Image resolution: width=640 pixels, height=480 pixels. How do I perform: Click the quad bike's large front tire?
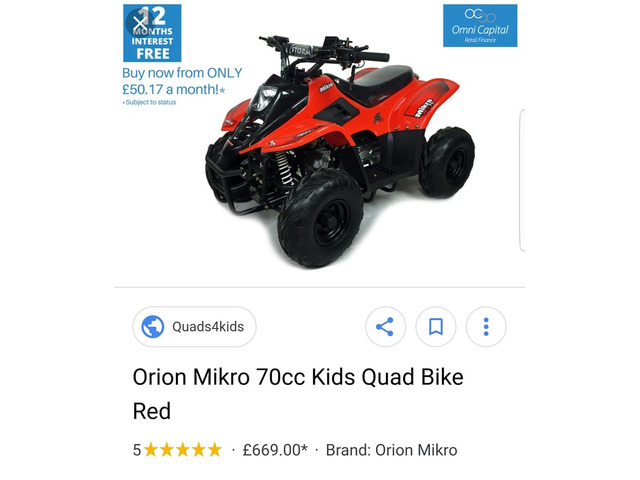pyautogui.click(x=320, y=219)
